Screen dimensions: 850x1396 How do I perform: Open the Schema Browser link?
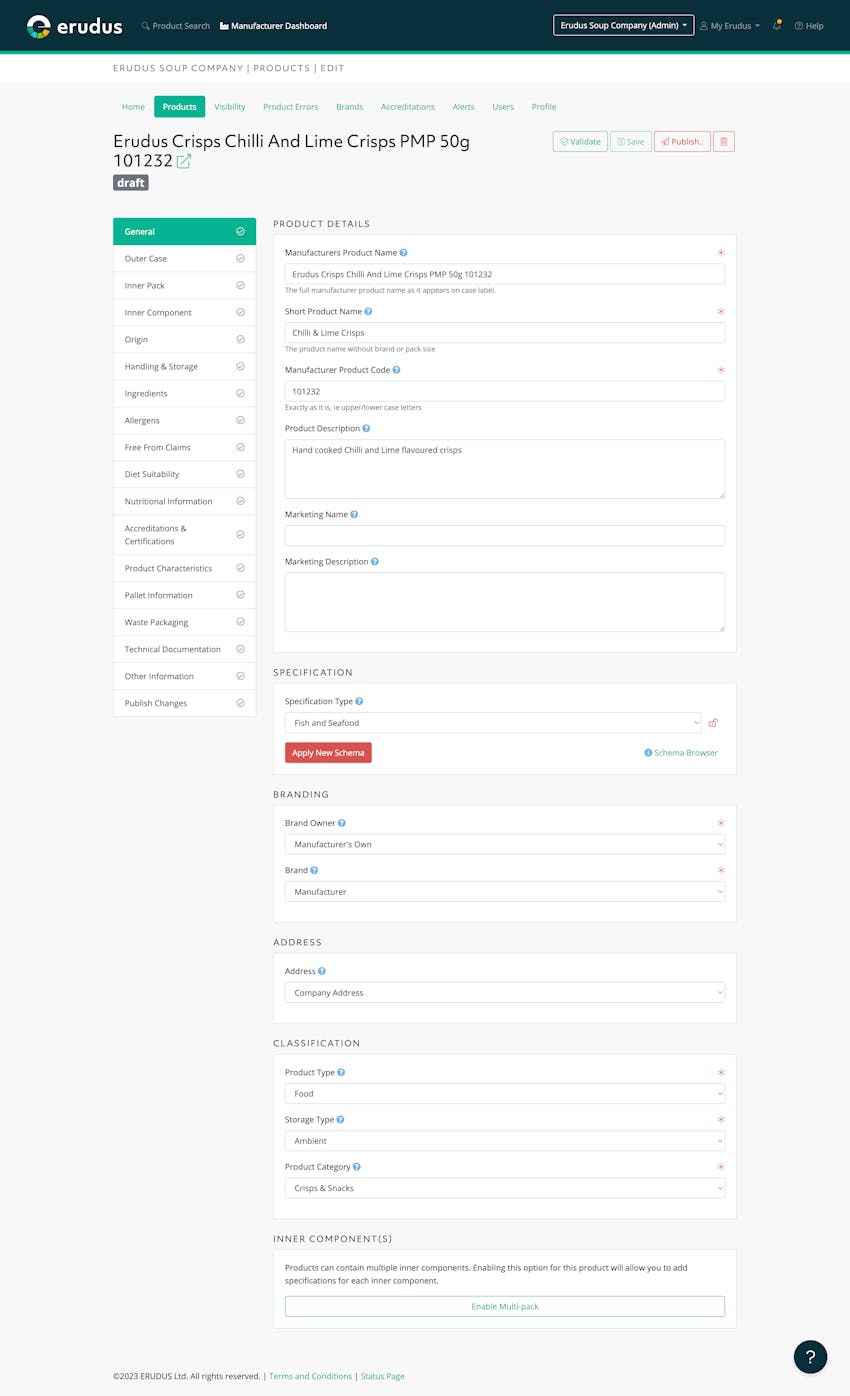(681, 753)
